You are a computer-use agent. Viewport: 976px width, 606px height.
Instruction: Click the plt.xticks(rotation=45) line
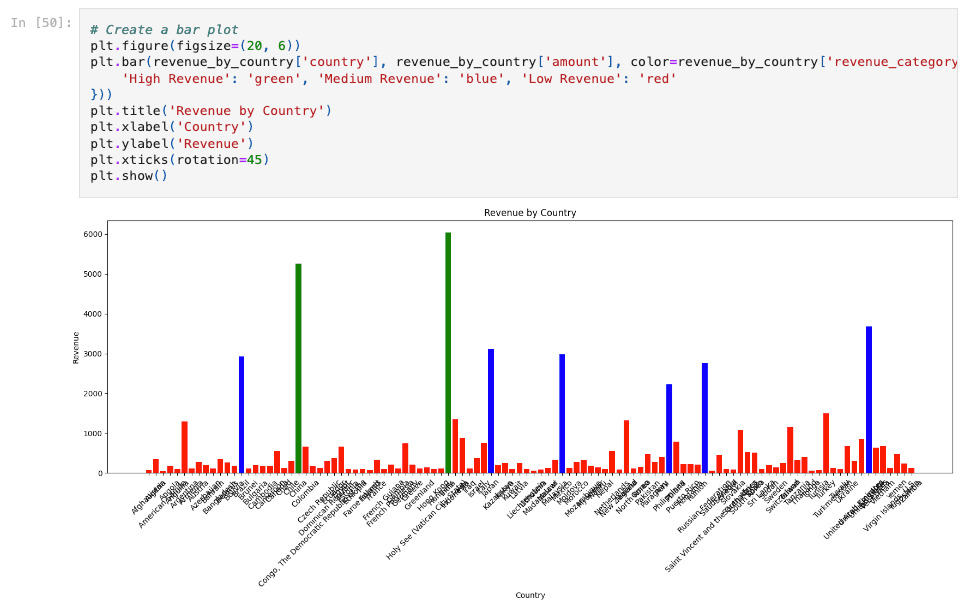tap(179, 159)
